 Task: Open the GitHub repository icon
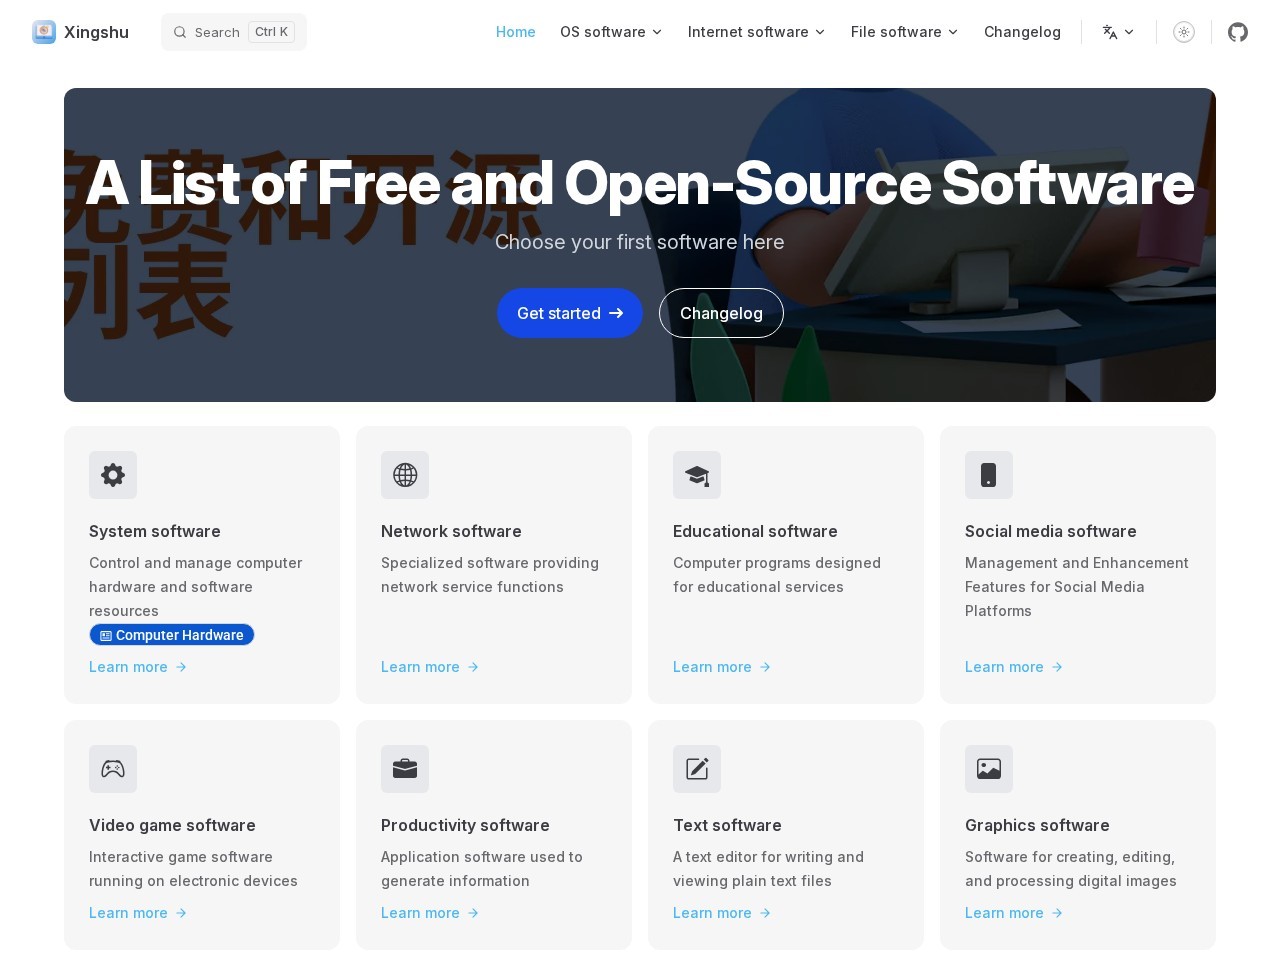pyautogui.click(x=1238, y=32)
